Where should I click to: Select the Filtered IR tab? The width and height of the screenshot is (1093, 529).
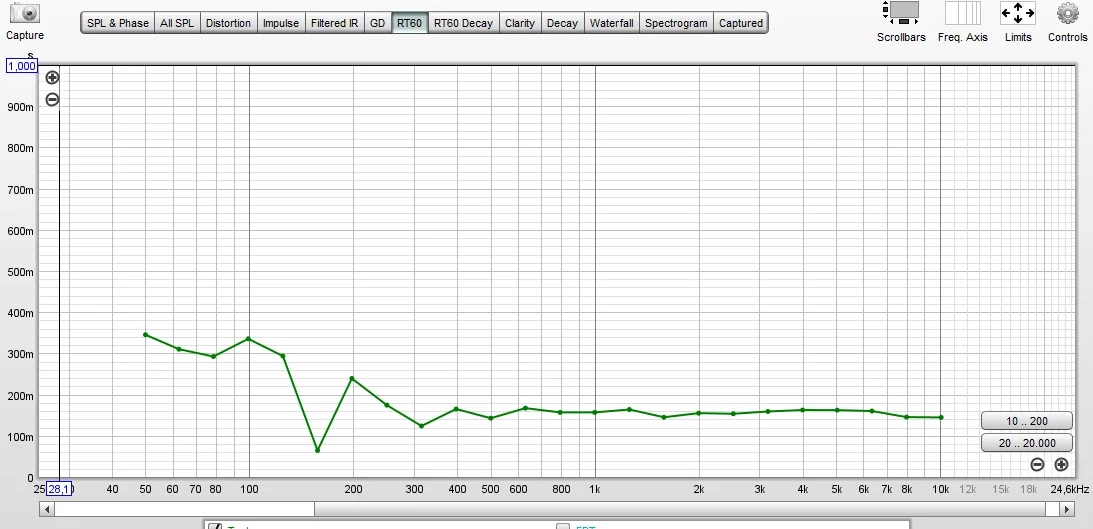click(335, 23)
